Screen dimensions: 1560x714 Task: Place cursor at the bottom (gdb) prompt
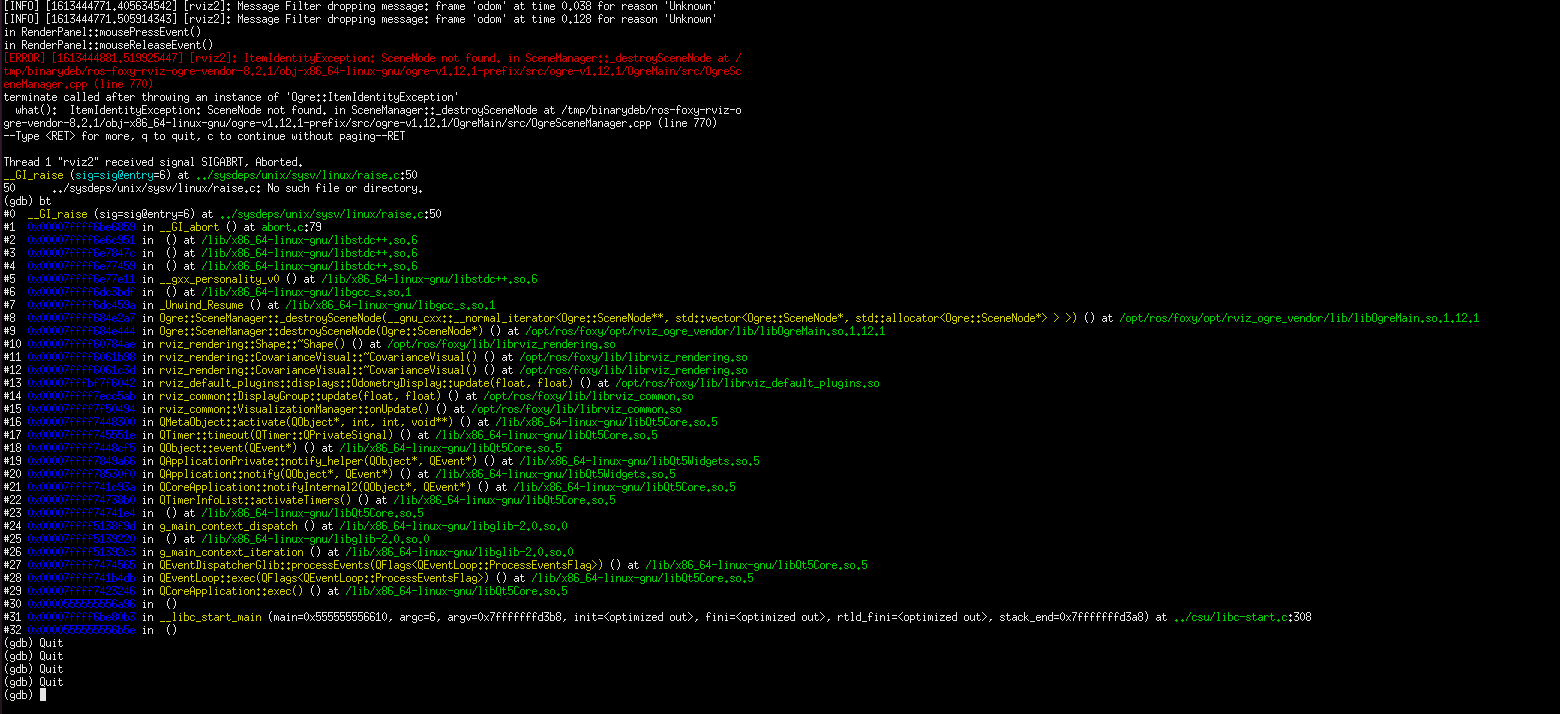(40, 694)
